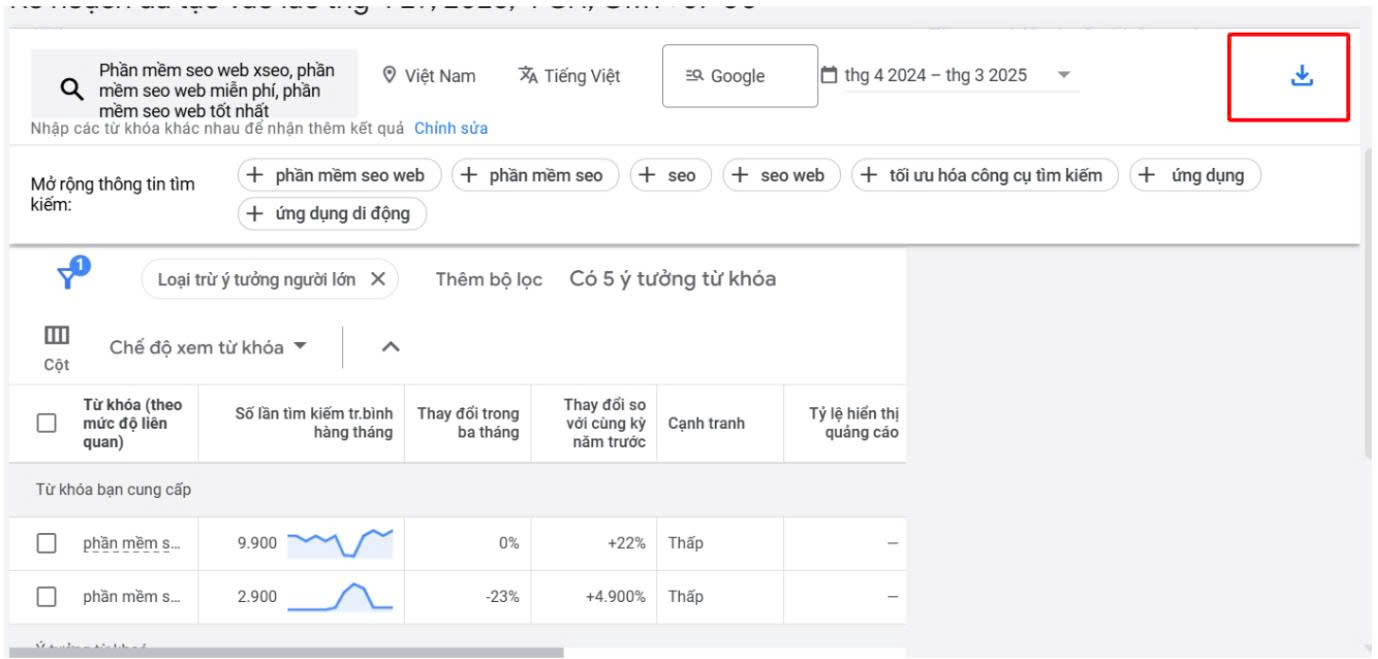Open the date range dropdown arrow
Screen dimensions: 1378x659
click(1063, 76)
